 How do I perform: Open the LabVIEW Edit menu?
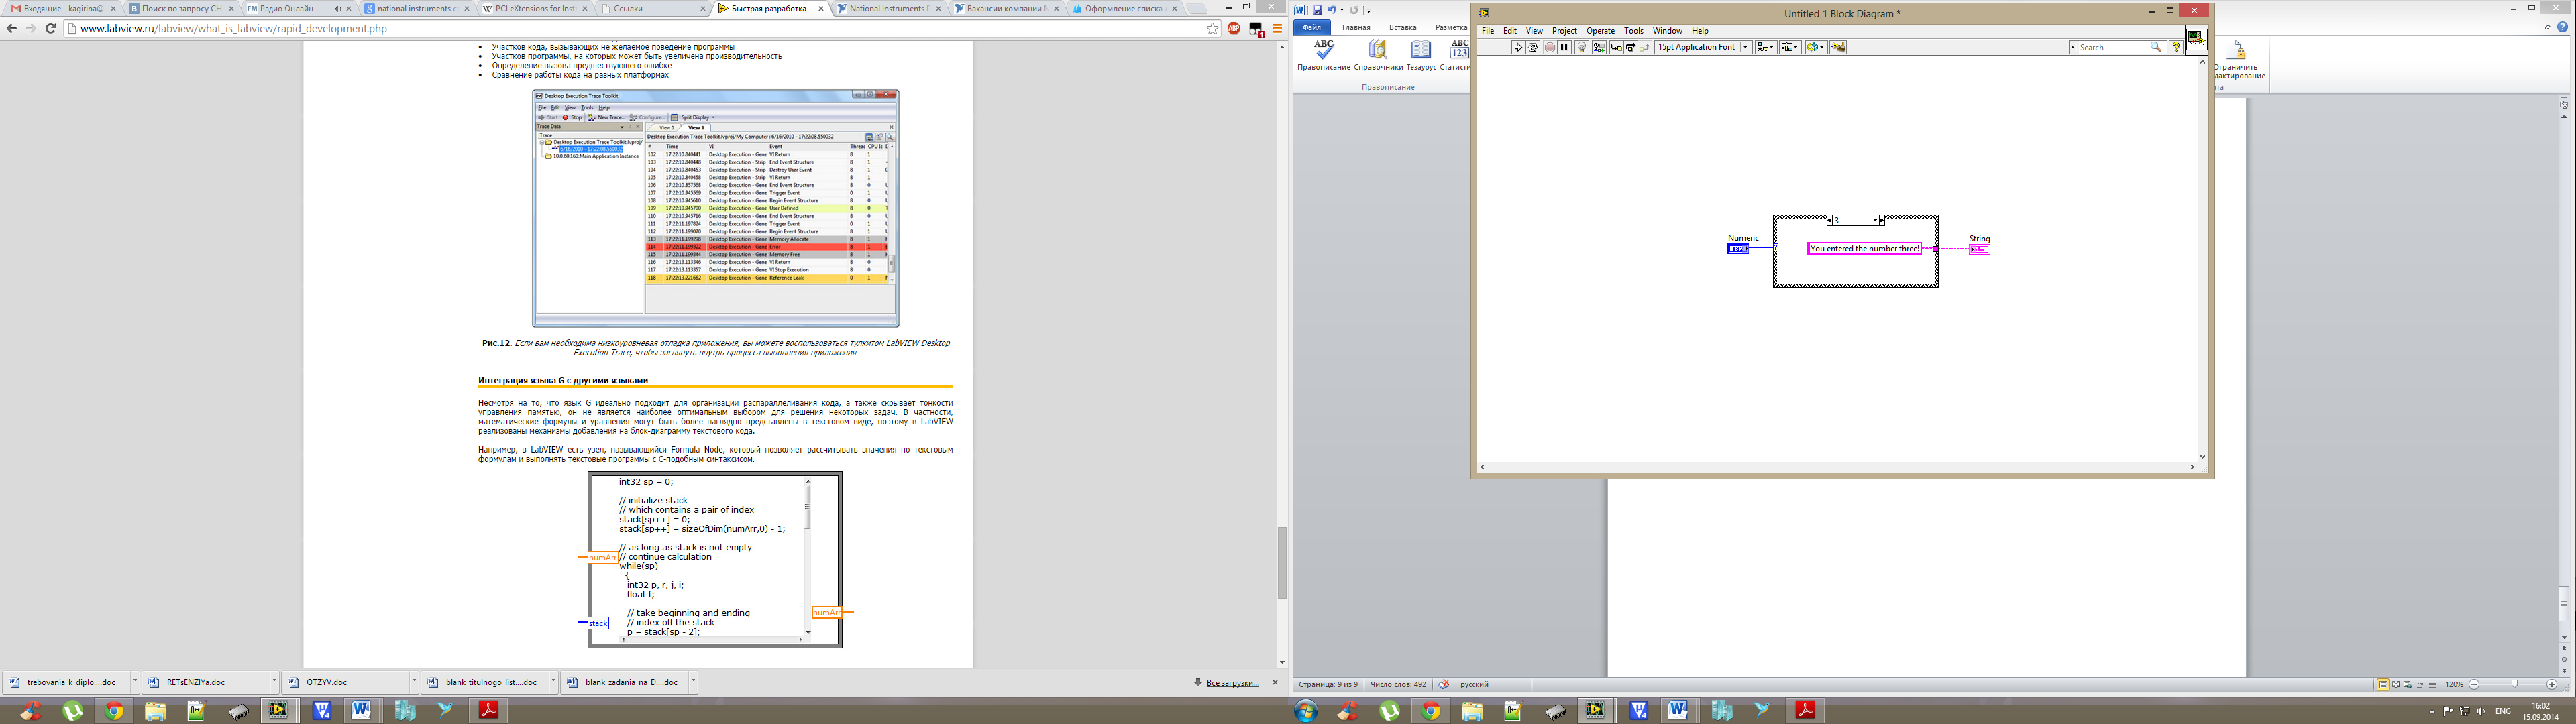(x=1510, y=31)
